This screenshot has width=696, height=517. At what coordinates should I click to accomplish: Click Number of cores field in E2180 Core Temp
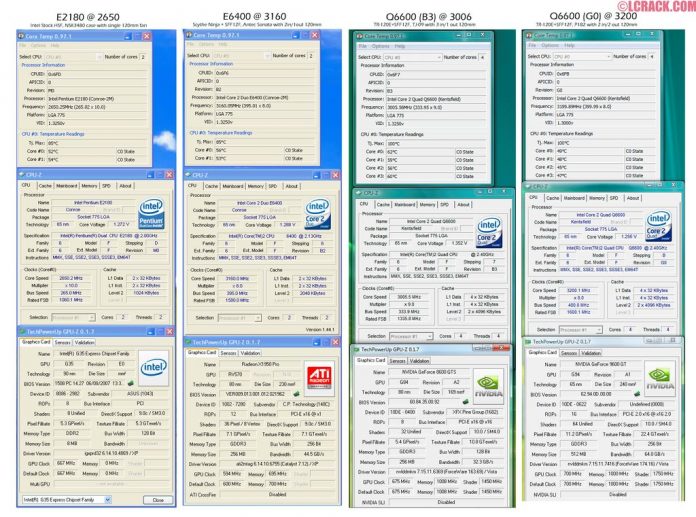click(143, 57)
